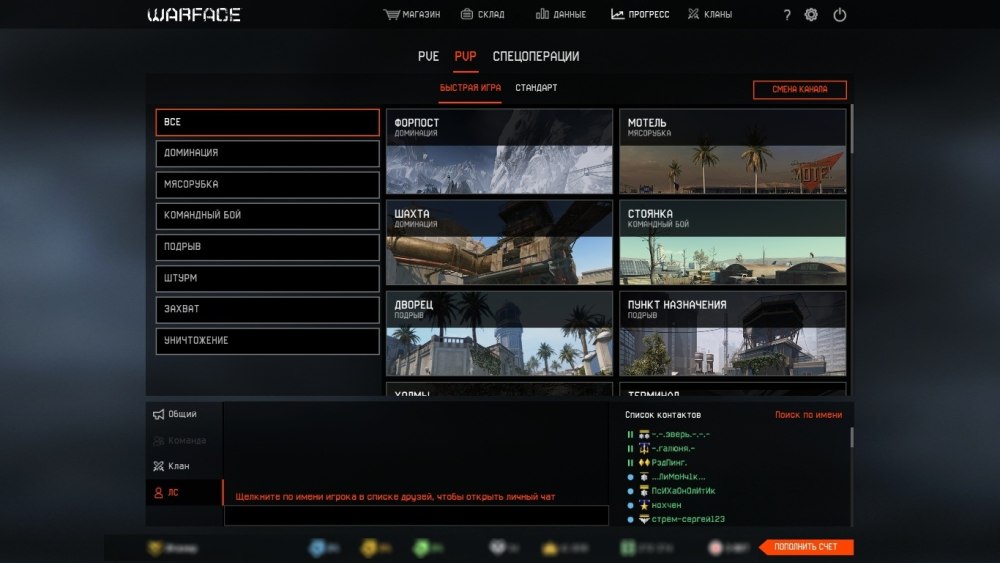Select the Уничтожение mode filter
The image size is (1000, 563).
coord(267,341)
